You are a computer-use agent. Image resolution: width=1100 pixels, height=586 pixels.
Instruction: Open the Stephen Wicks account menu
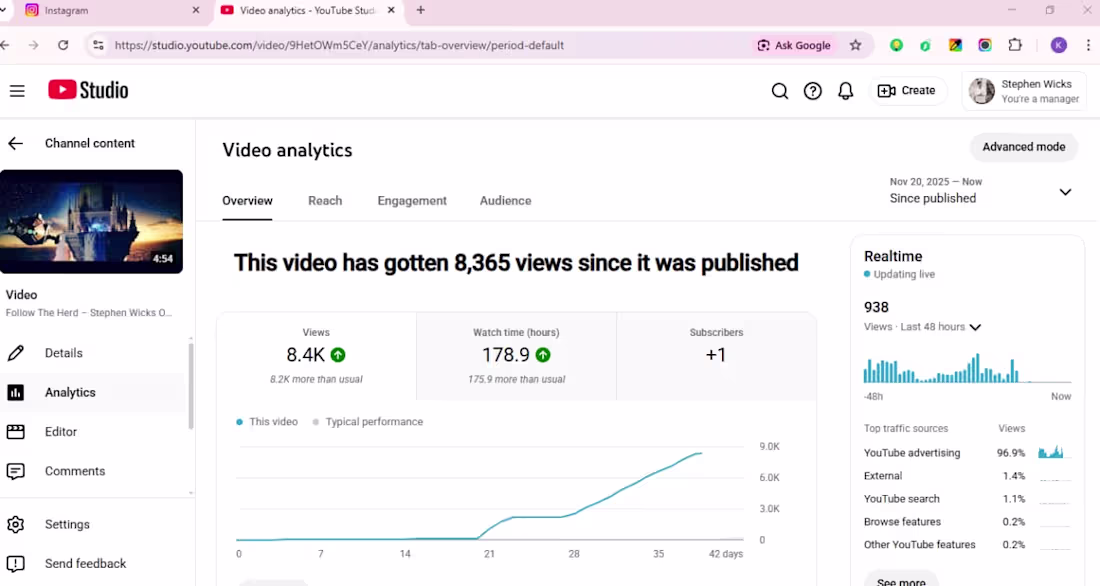[1024, 91]
